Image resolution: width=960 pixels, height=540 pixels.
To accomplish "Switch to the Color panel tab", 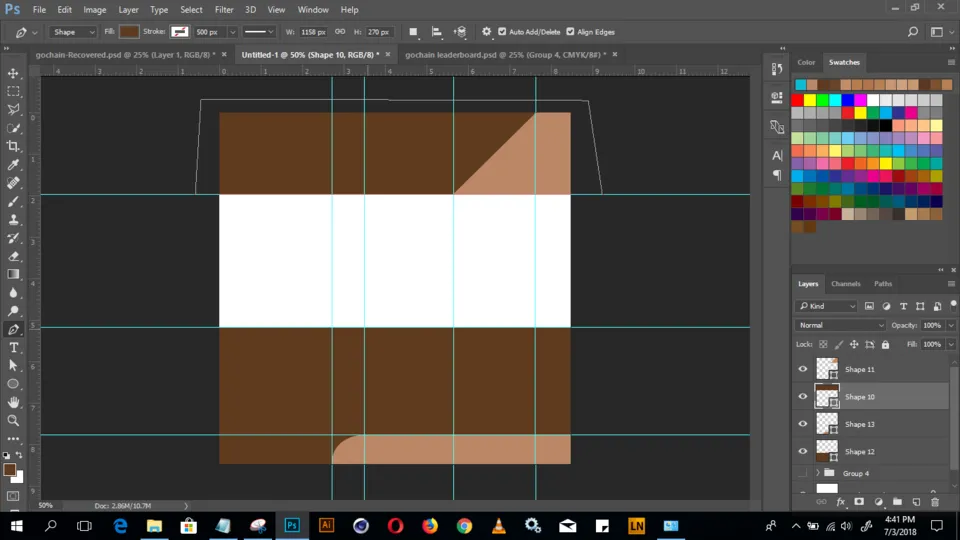I will [806, 62].
